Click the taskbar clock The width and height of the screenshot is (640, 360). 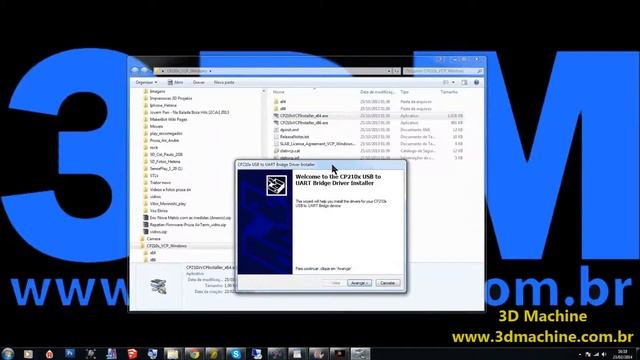[622, 354]
